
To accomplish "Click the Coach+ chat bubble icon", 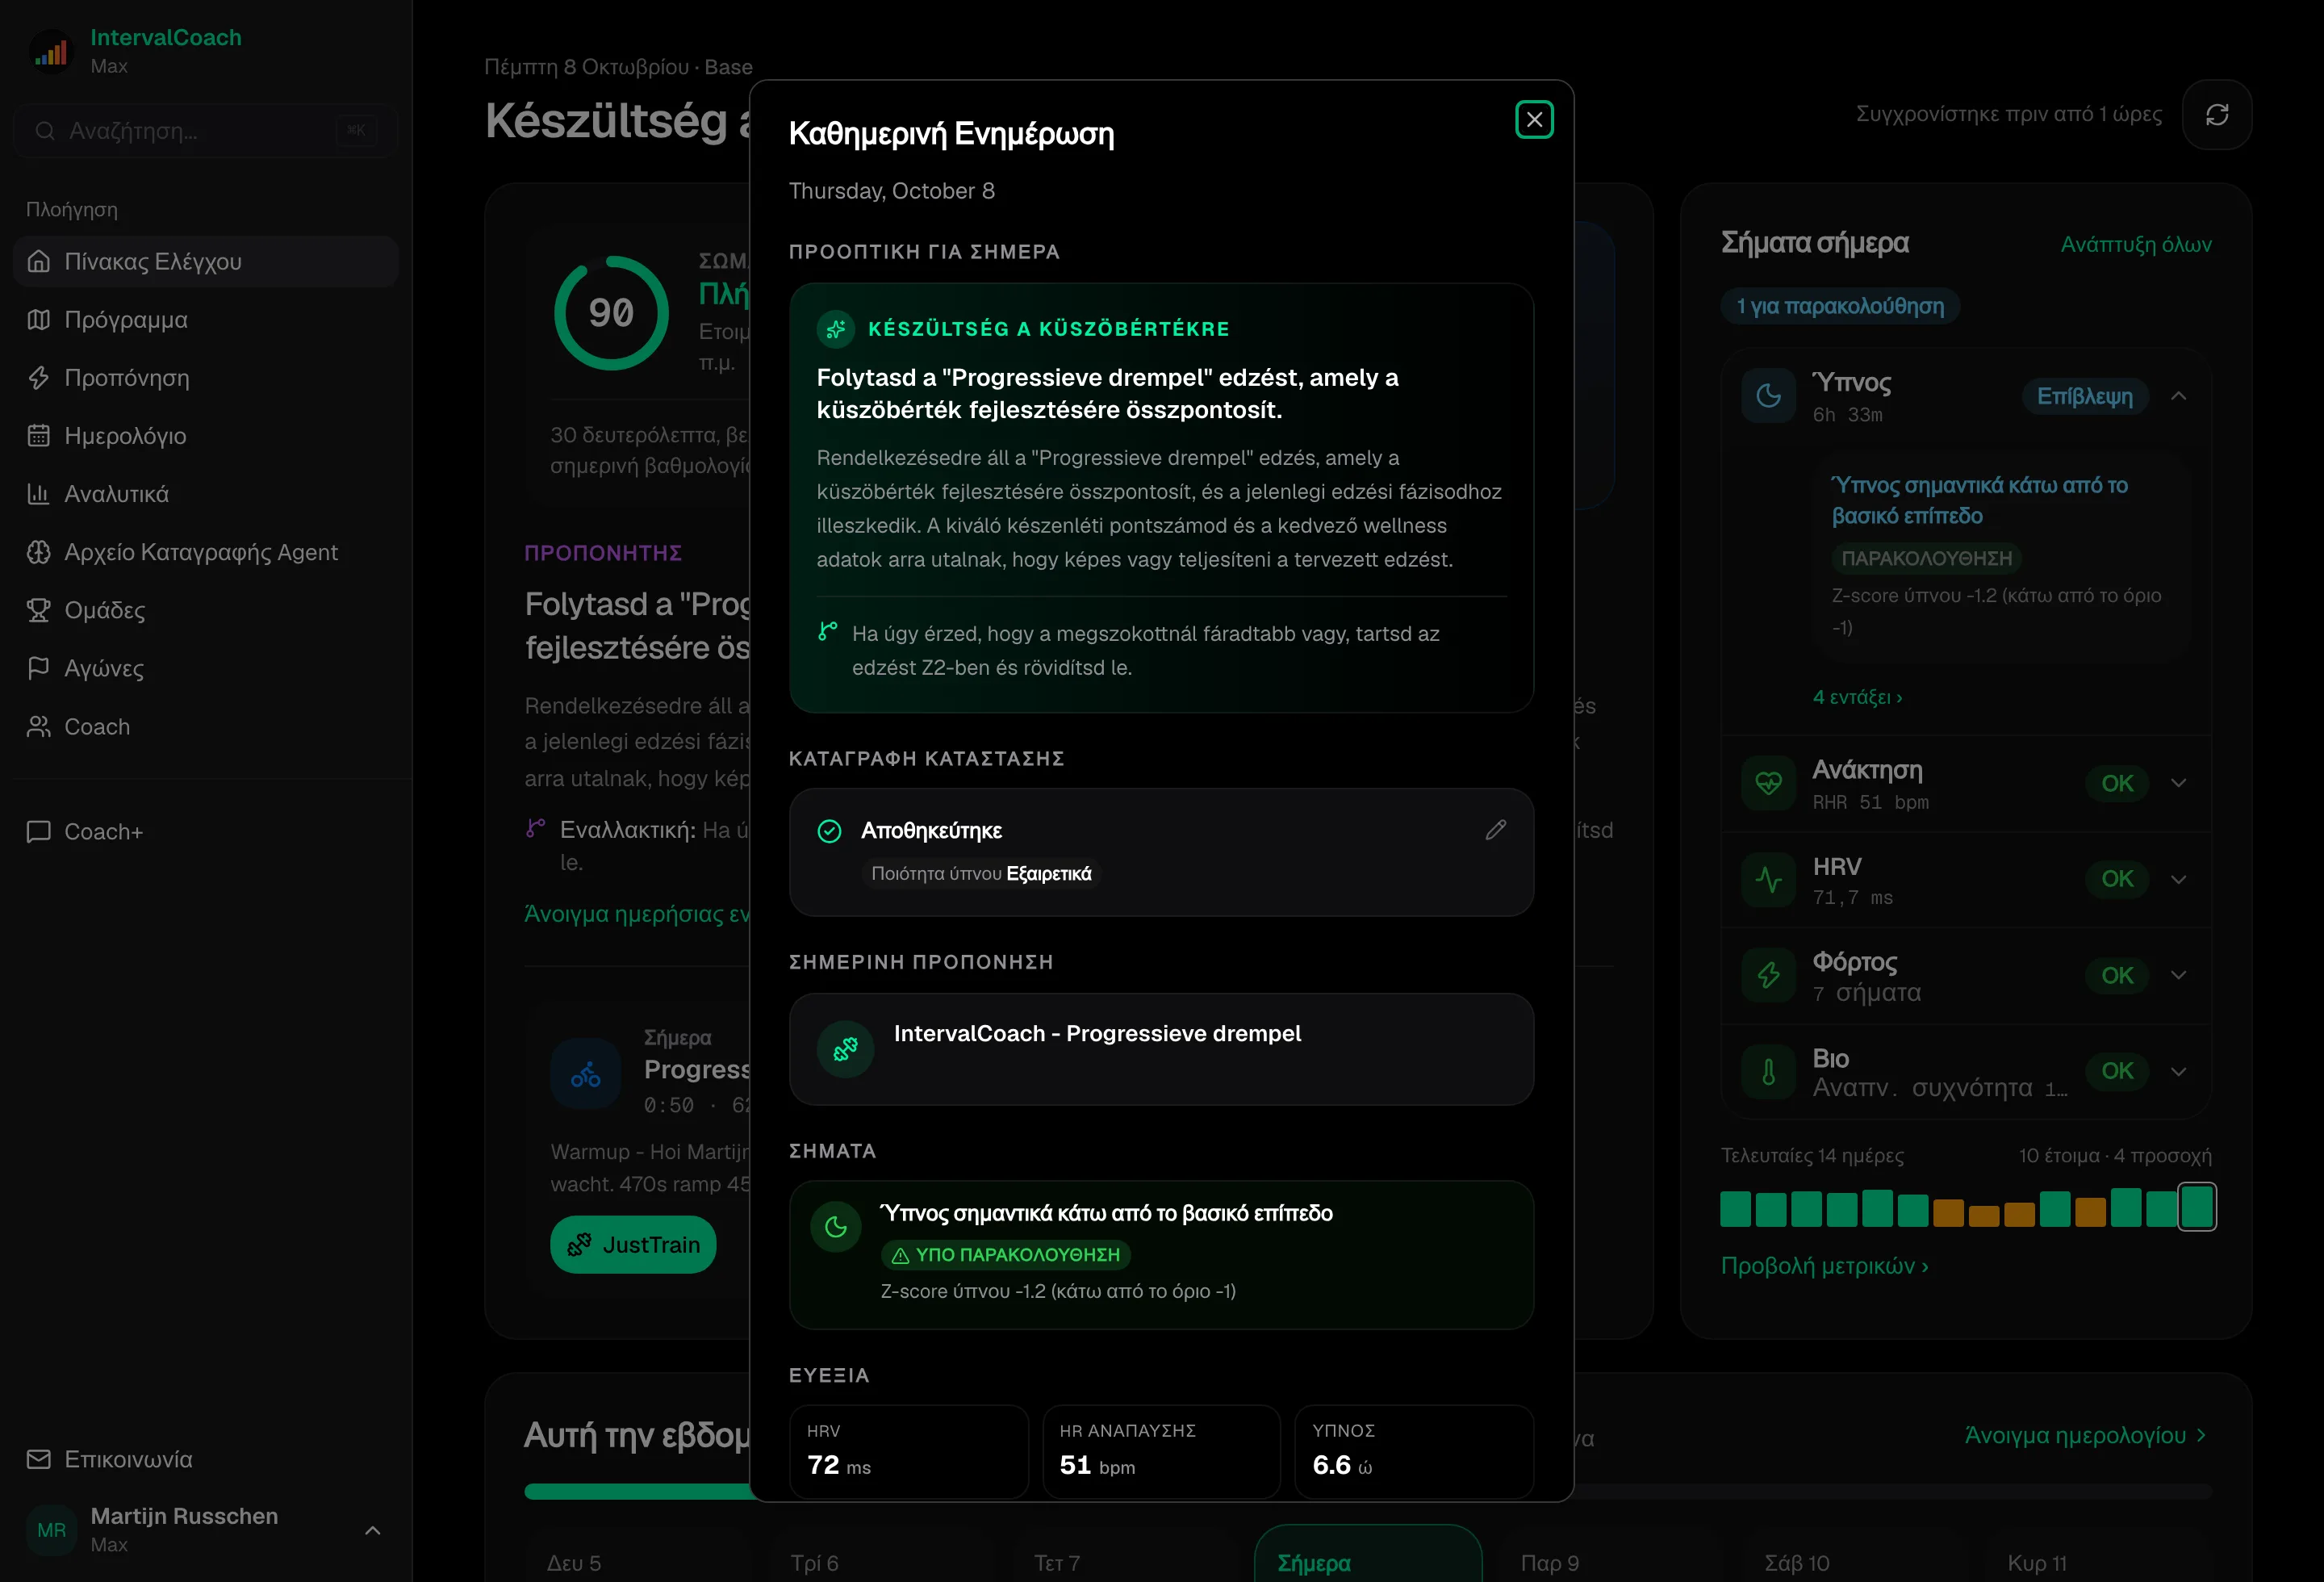I will [39, 832].
